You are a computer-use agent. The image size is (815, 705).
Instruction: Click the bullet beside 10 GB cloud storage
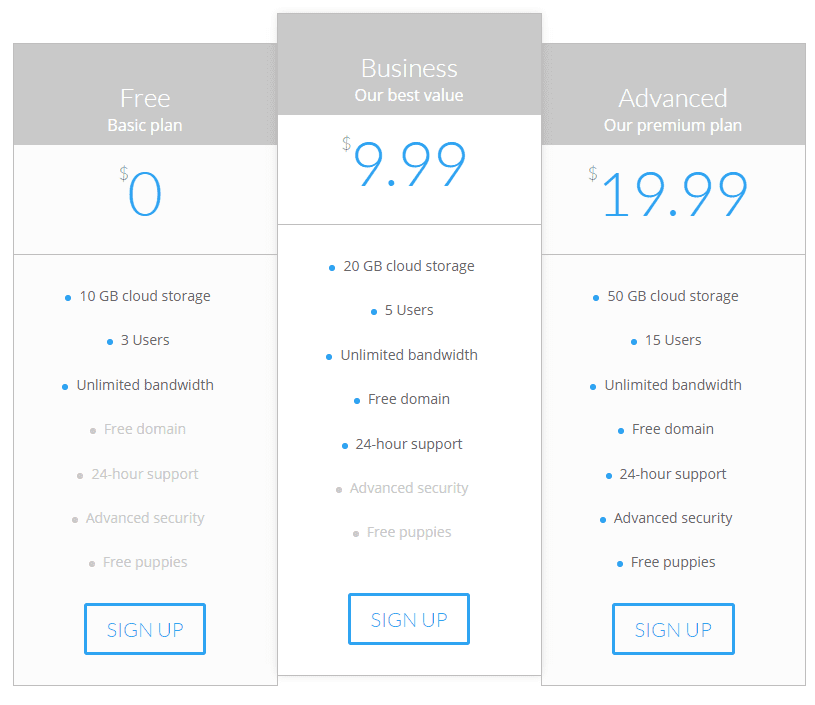(x=66, y=297)
